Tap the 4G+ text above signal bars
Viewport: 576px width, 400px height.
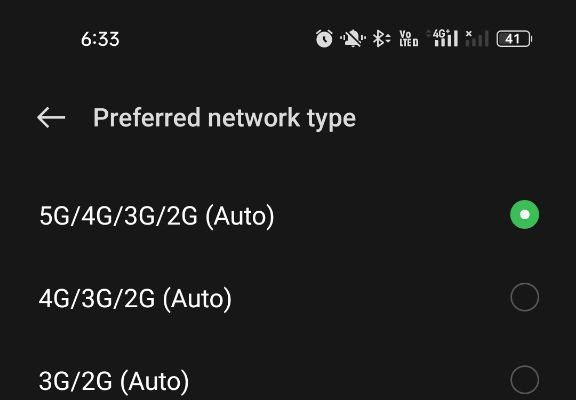(439, 34)
